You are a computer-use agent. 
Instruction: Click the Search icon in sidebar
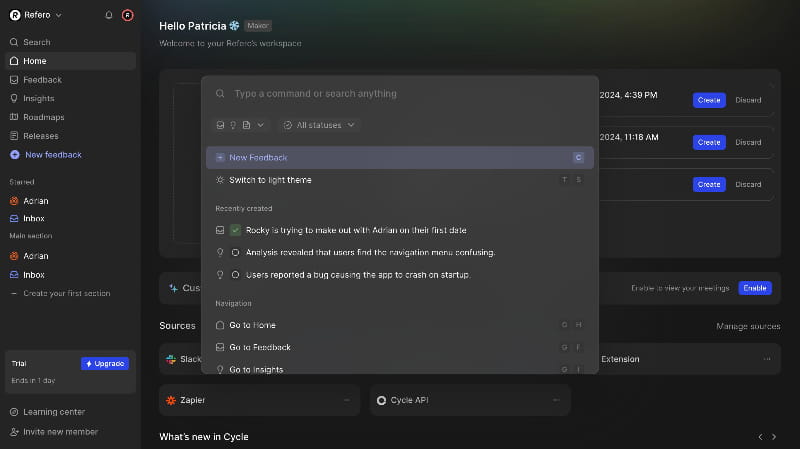click(x=14, y=42)
